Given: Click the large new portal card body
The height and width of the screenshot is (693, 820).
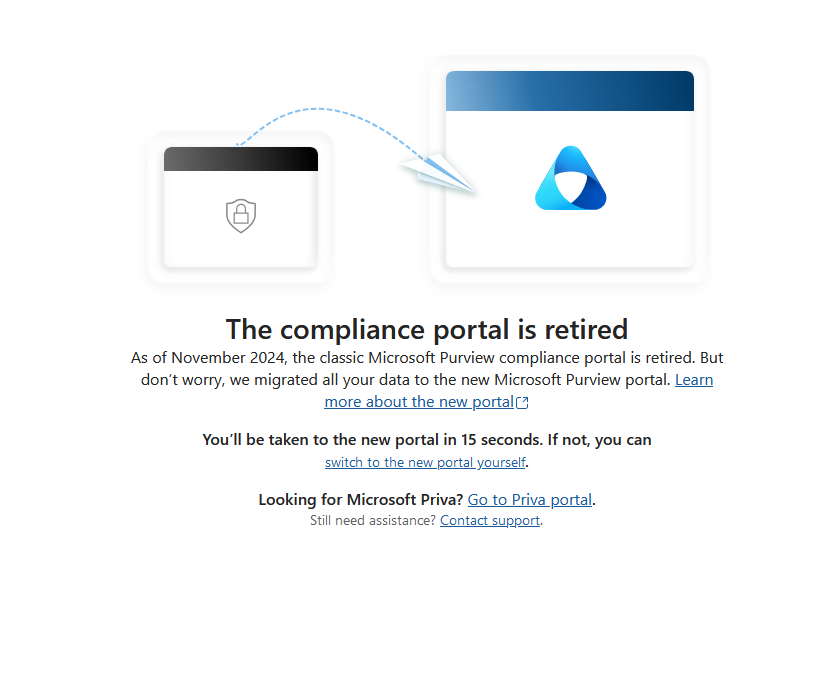Looking at the screenshot, I should coord(570,189).
